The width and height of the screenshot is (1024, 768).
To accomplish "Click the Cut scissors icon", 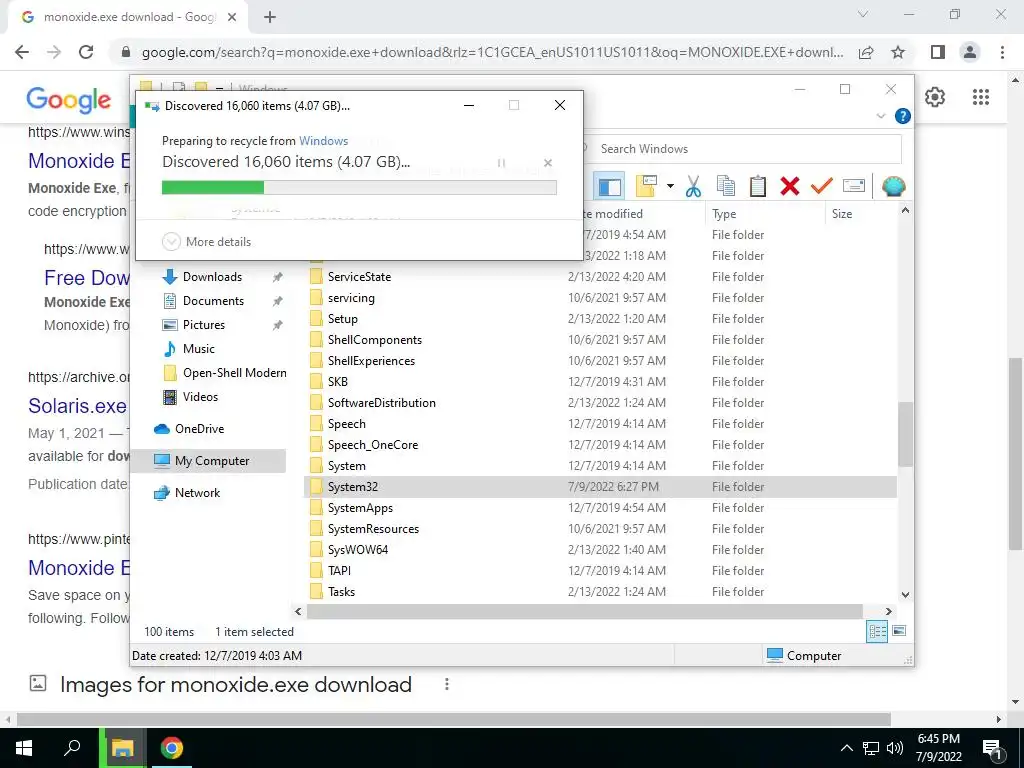I will click(694, 187).
